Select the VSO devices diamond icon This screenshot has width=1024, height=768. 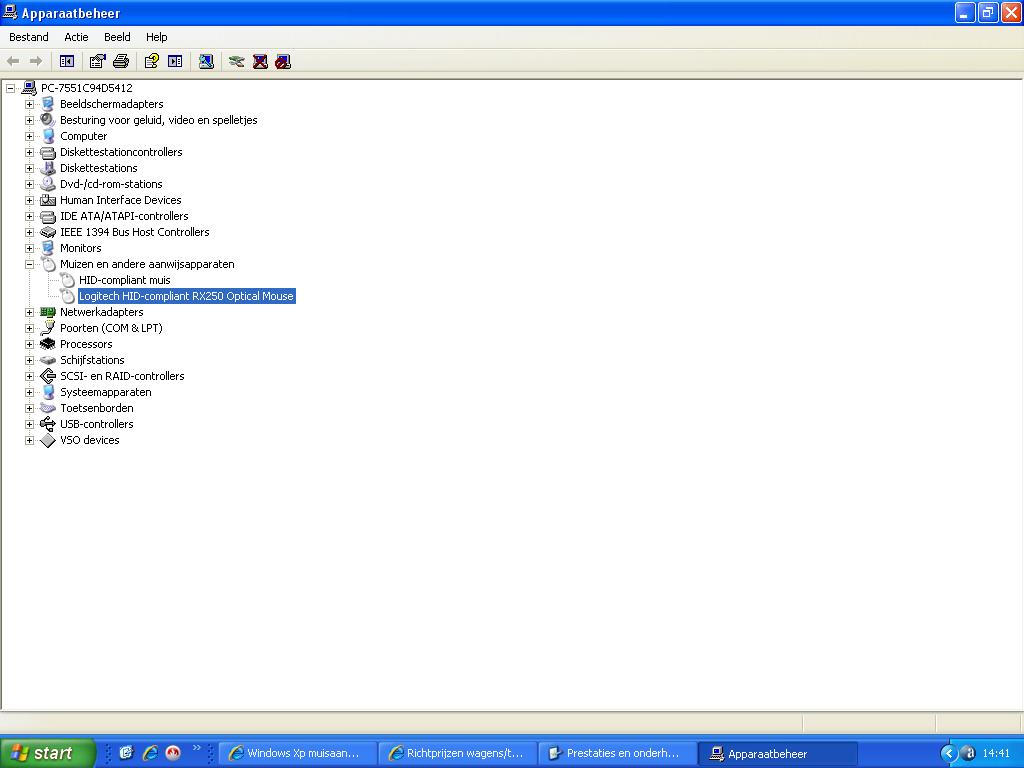48,440
